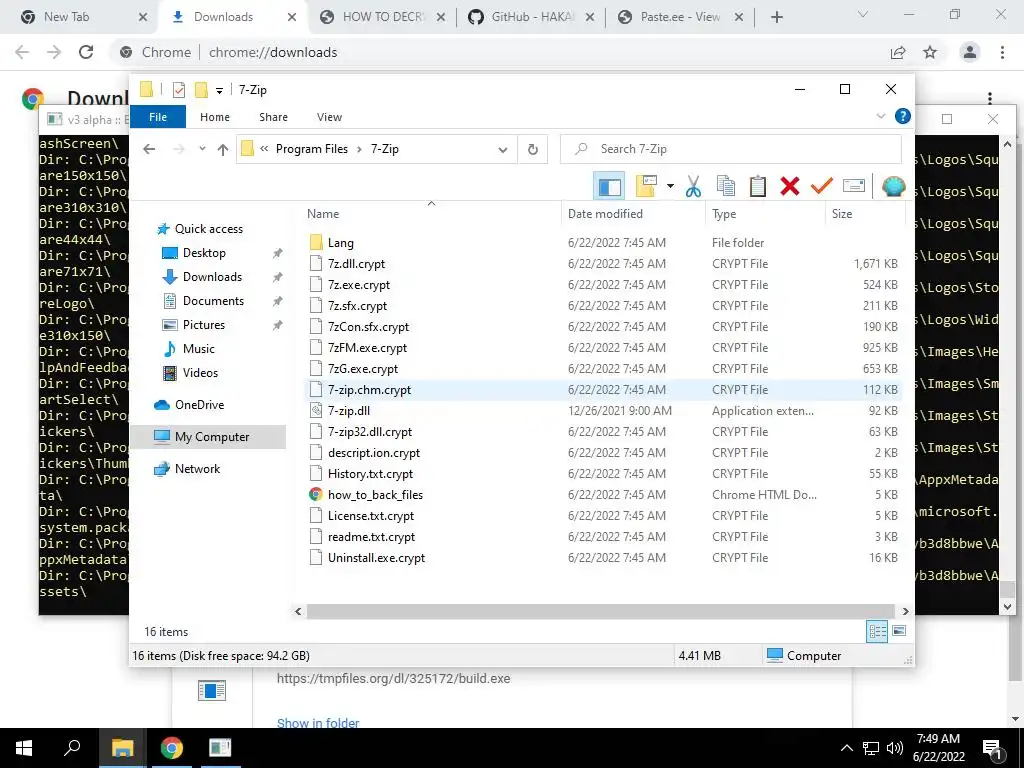Reload the Chrome downloads page

(86, 52)
